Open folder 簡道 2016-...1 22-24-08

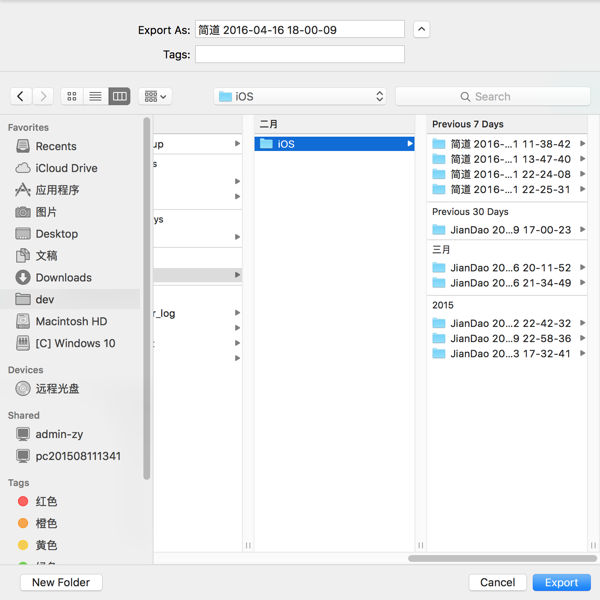507,174
